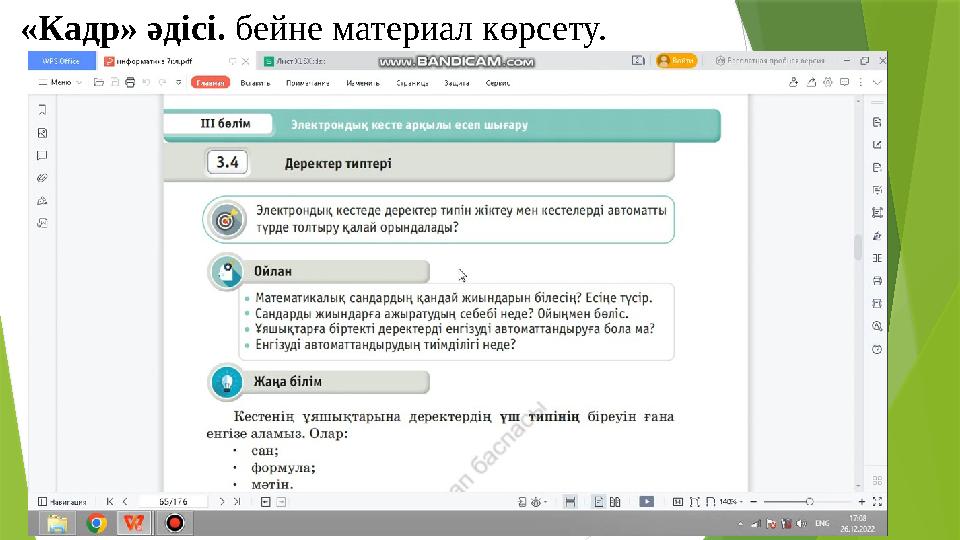
Task: Click the save icon in WPS toolbar
Action: click(x=114, y=82)
